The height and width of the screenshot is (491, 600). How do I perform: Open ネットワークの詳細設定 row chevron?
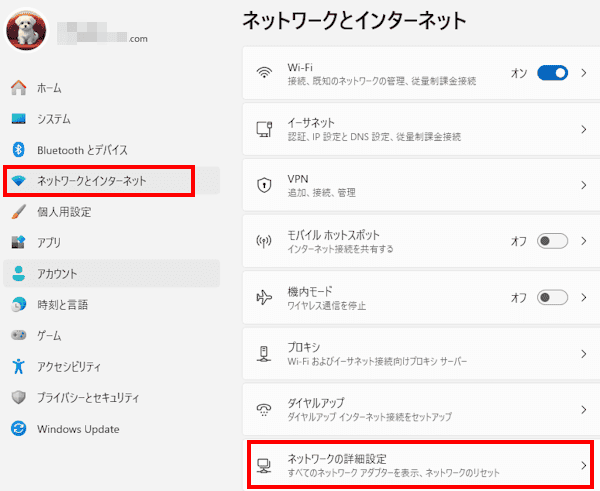pos(584,466)
